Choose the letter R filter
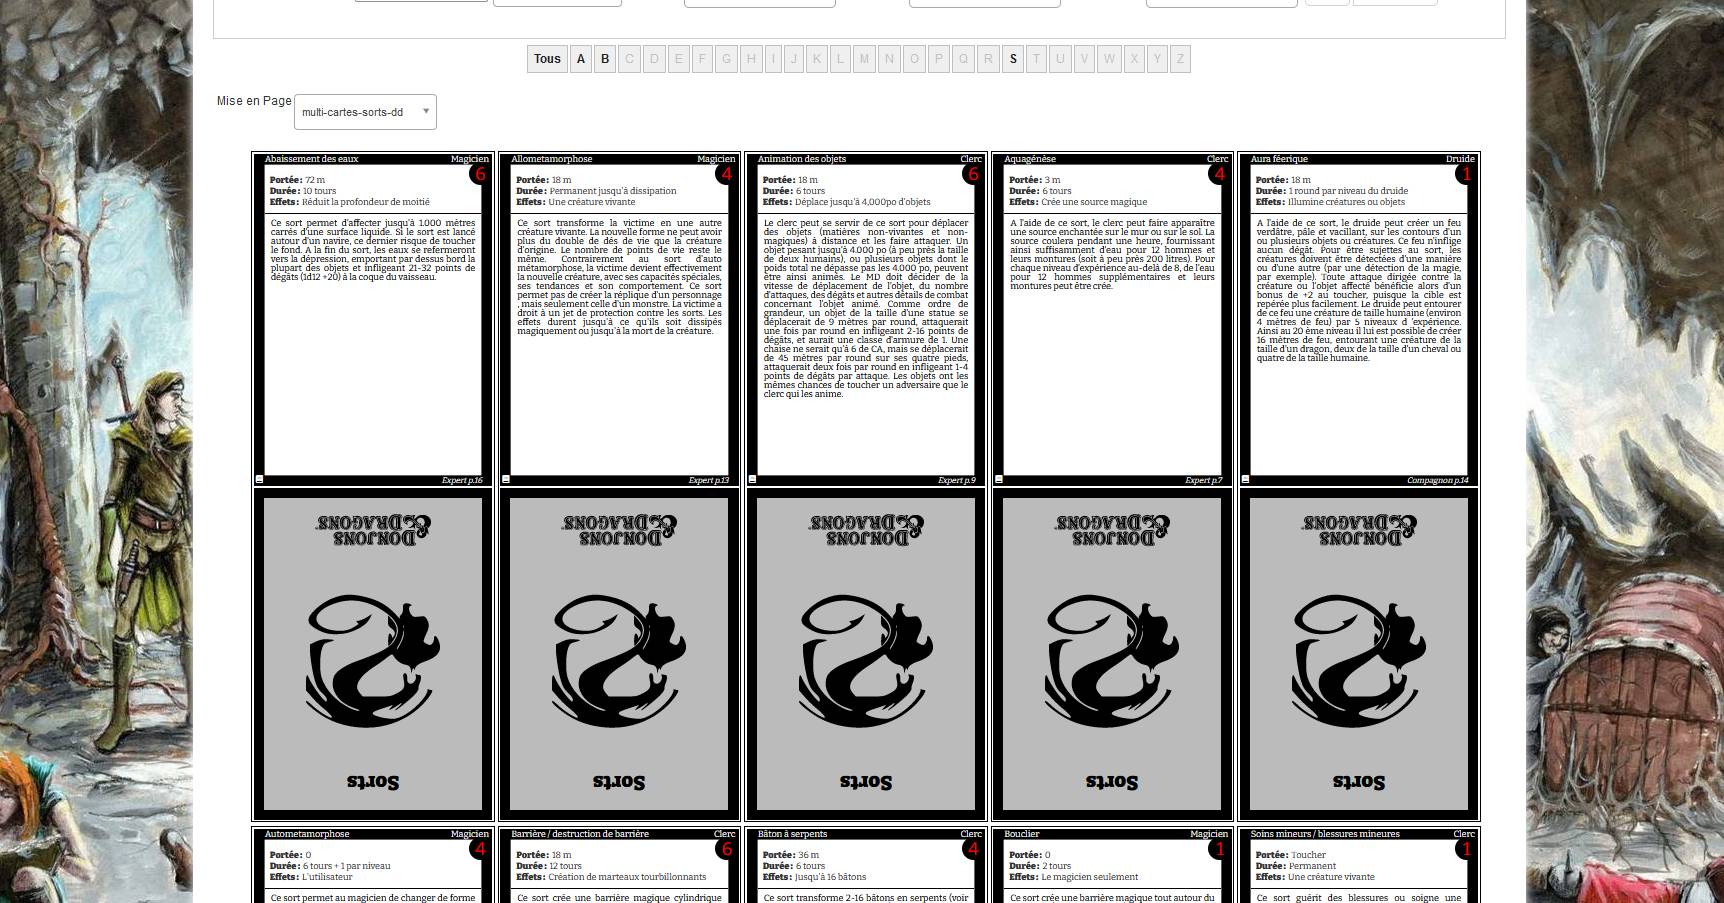The image size is (1724, 903). [x=988, y=59]
